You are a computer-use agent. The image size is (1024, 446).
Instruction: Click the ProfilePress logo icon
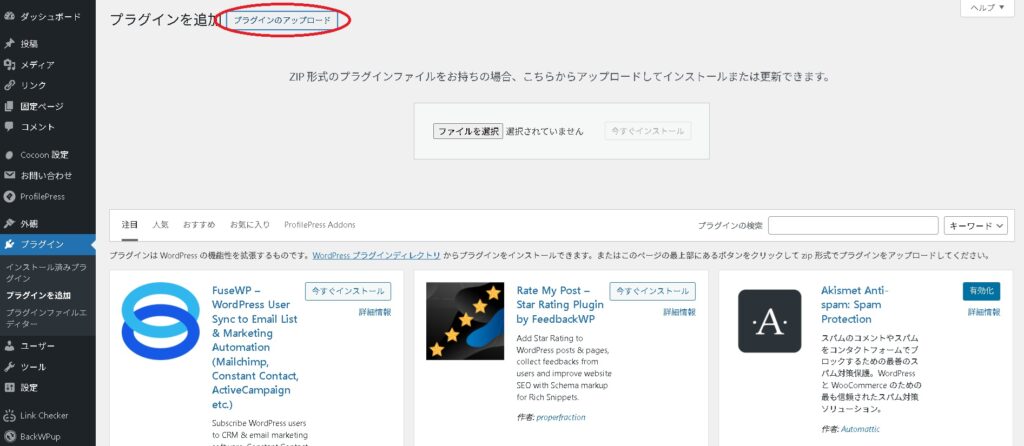(x=9, y=197)
